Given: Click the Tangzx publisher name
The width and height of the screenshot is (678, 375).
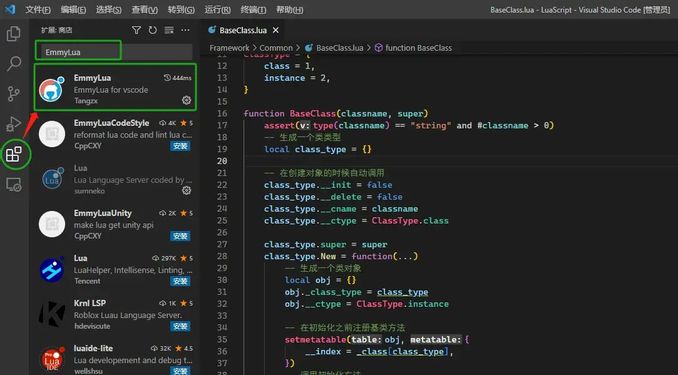Looking at the screenshot, I should pyautogui.click(x=86, y=101).
